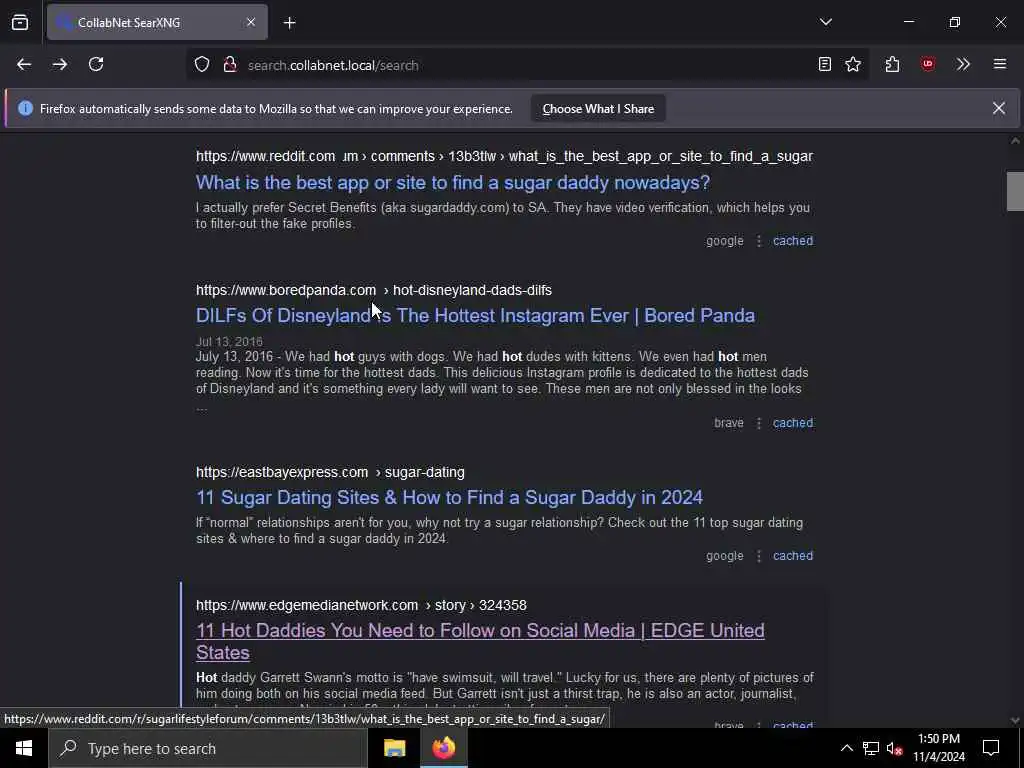Screen dimensions: 1024x768
Task: Open cached version of eastbayexpress result
Action: [793, 556]
